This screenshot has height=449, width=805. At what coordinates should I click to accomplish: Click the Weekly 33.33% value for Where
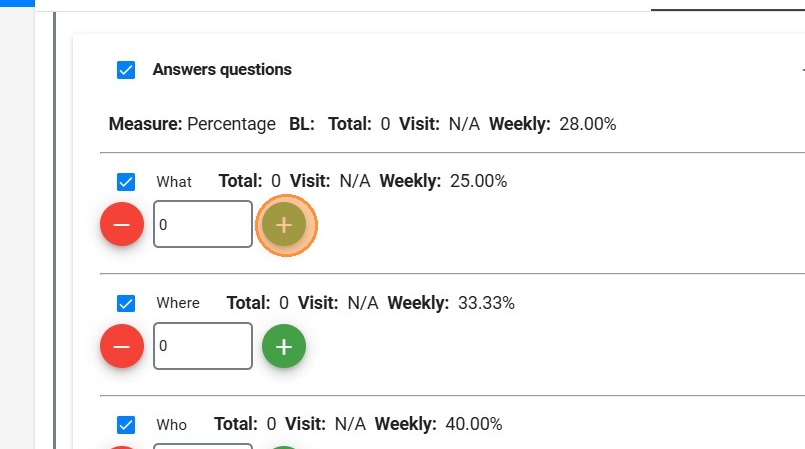coord(486,302)
